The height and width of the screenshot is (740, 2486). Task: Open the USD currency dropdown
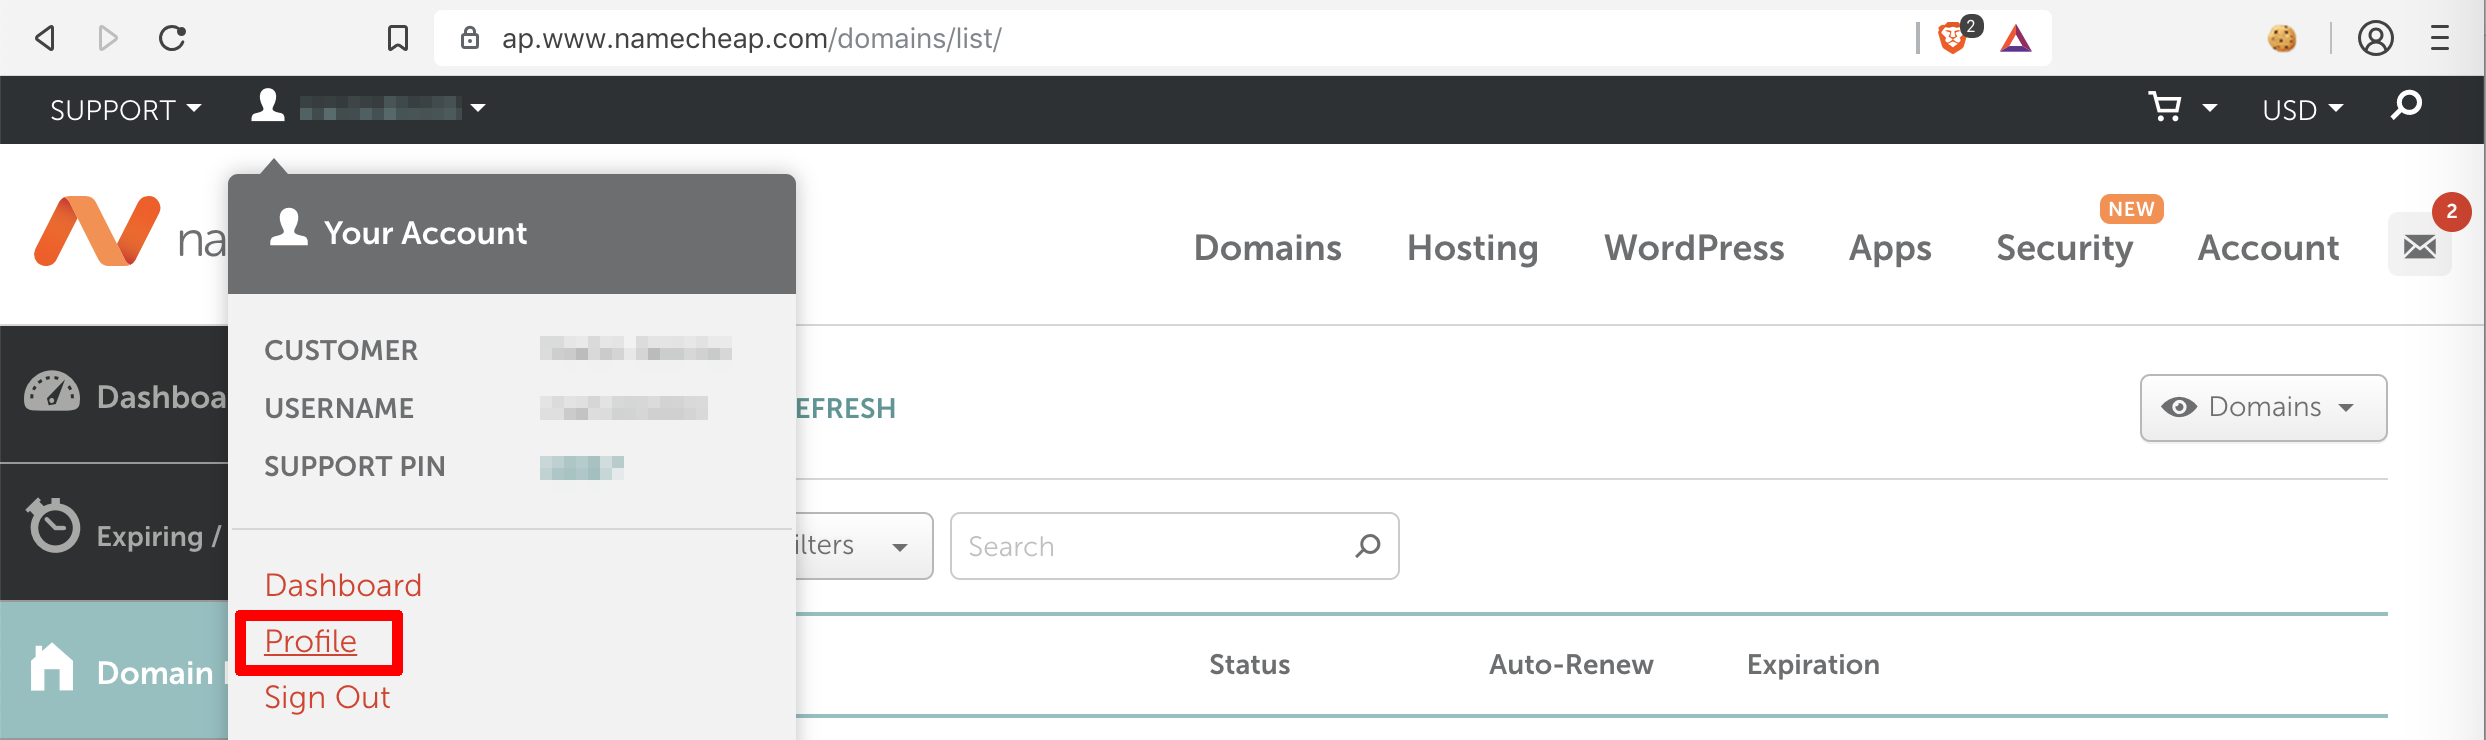point(2302,110)
